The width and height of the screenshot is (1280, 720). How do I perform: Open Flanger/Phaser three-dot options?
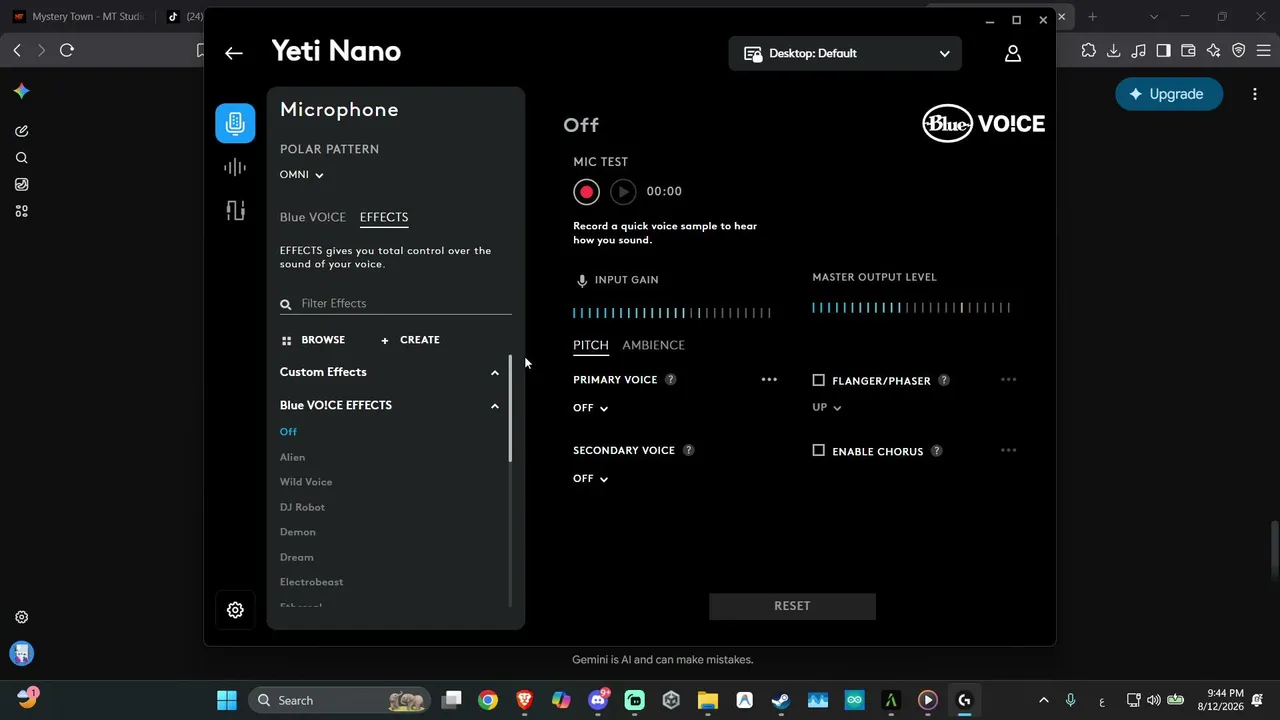[1008, 380]
